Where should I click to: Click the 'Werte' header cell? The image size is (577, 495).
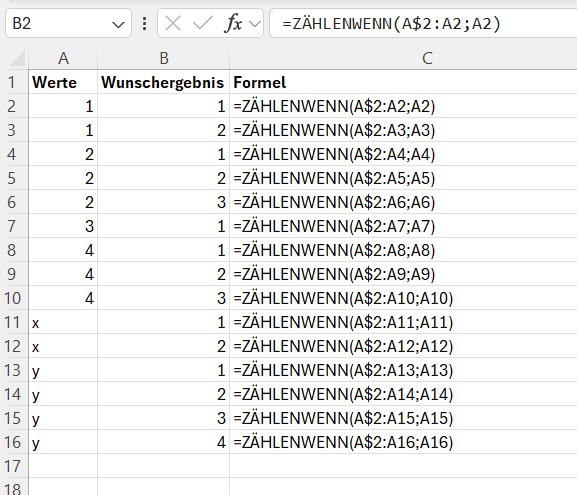pos(63,82)
